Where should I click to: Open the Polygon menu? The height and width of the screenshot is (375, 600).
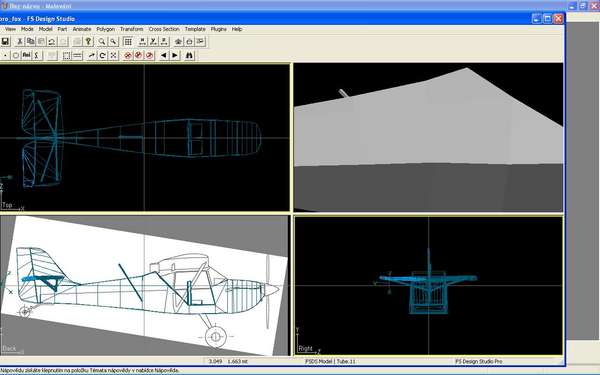point(106,29)
